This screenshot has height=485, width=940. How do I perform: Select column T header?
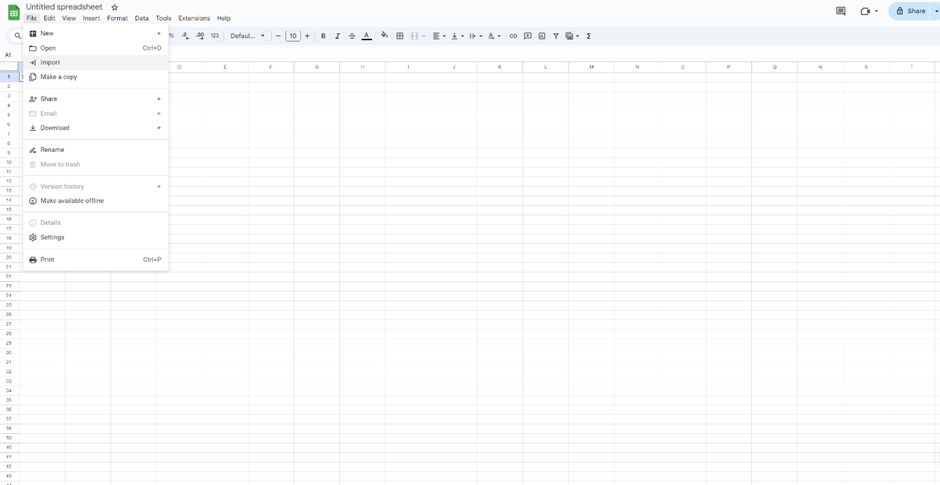[911, 67]
